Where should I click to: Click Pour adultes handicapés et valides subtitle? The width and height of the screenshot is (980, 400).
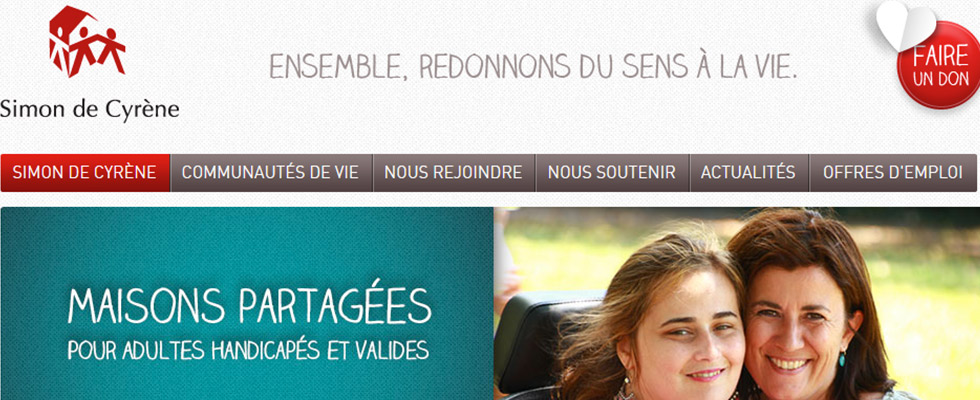(x=248, y=351)
